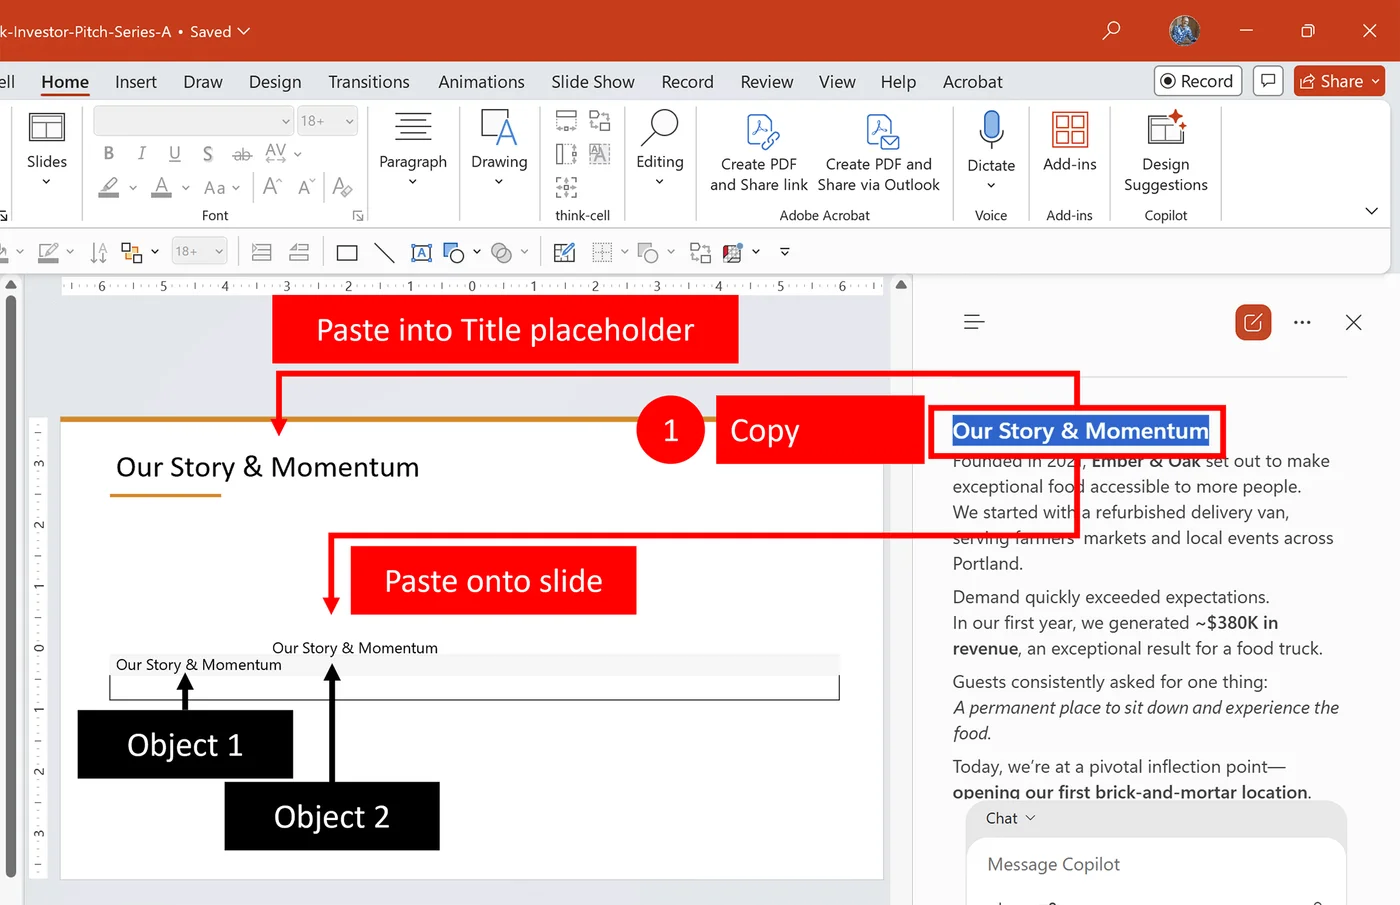Open Customize Quick Access Toolbar arrow
This screenshot has height=905, width=1400.
pos(785,252)
